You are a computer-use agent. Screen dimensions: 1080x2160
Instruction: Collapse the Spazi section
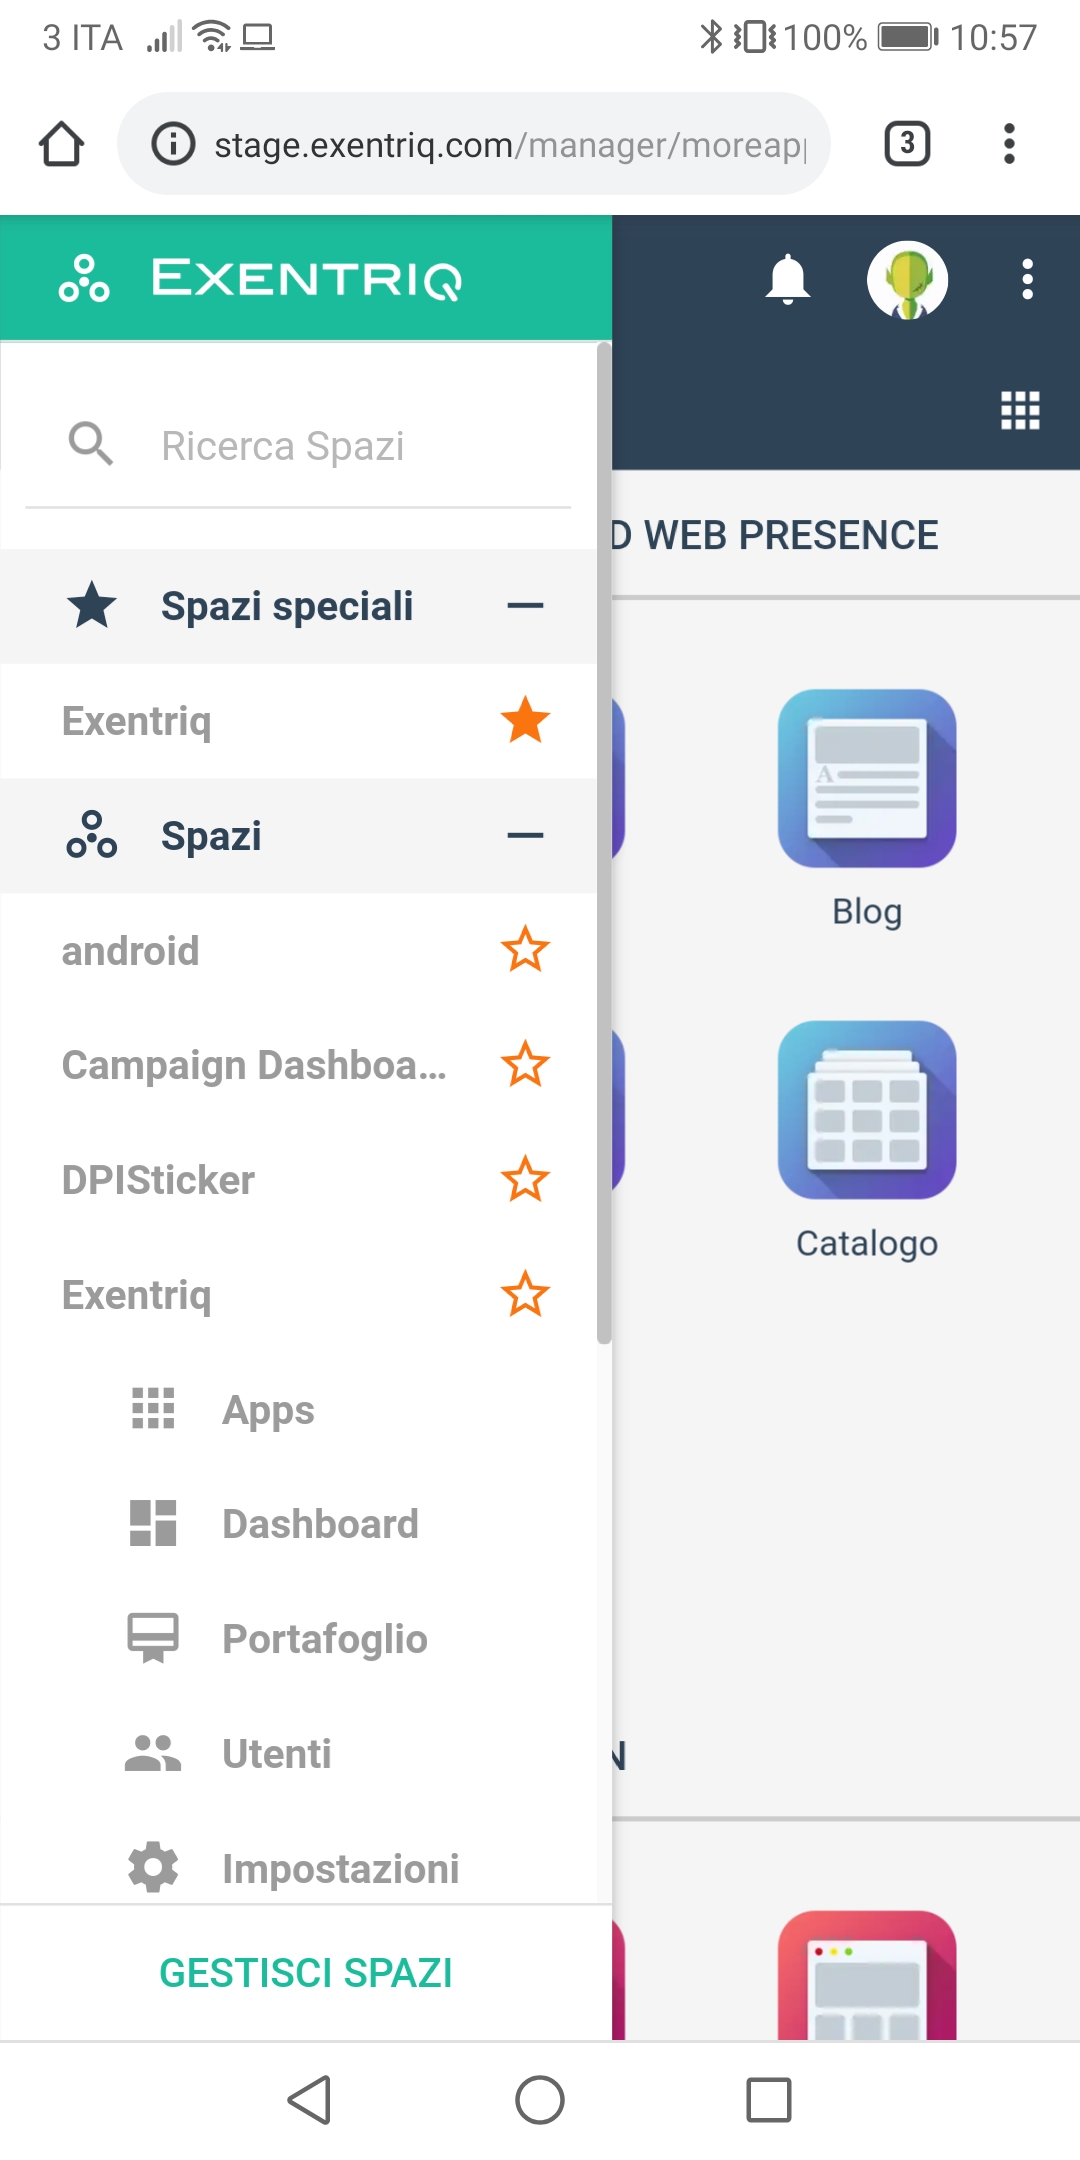pyautogui.click(x=525, y=836)
